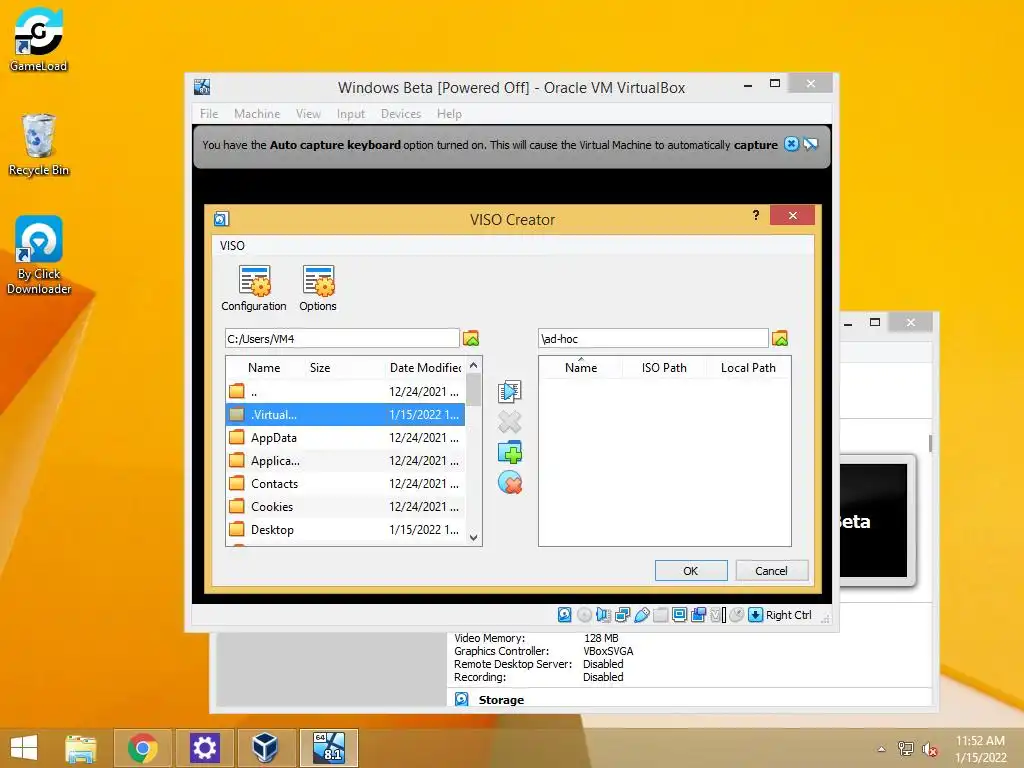The image size is (1024, 768).
Task: Click mouse integration status bar icon
Action: (x=736, y=615)
